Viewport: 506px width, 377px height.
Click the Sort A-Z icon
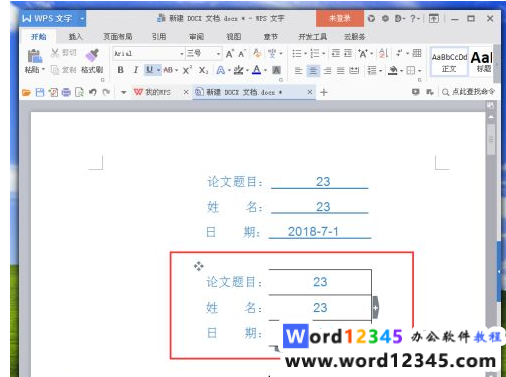pos(383,53)
